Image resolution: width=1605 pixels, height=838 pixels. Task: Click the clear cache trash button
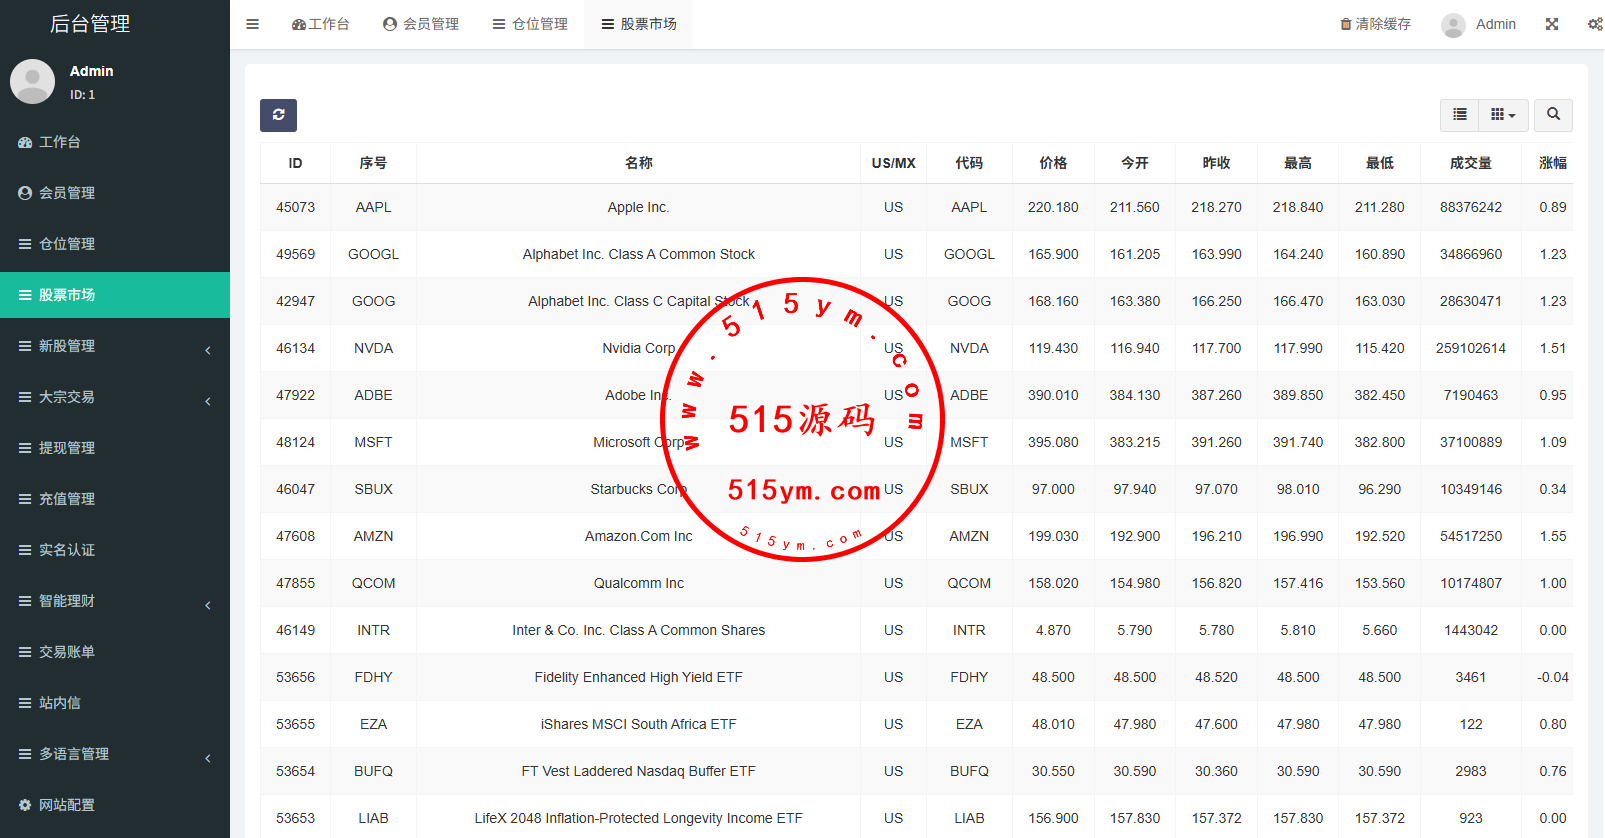tap(1375, 24)
